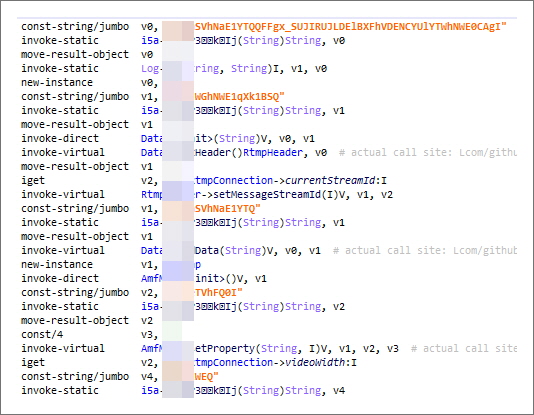The width and height of the screenshot is (534, 415).
Task: Click const-string/jumbo on the v4 line
Action: coord(75,377)
